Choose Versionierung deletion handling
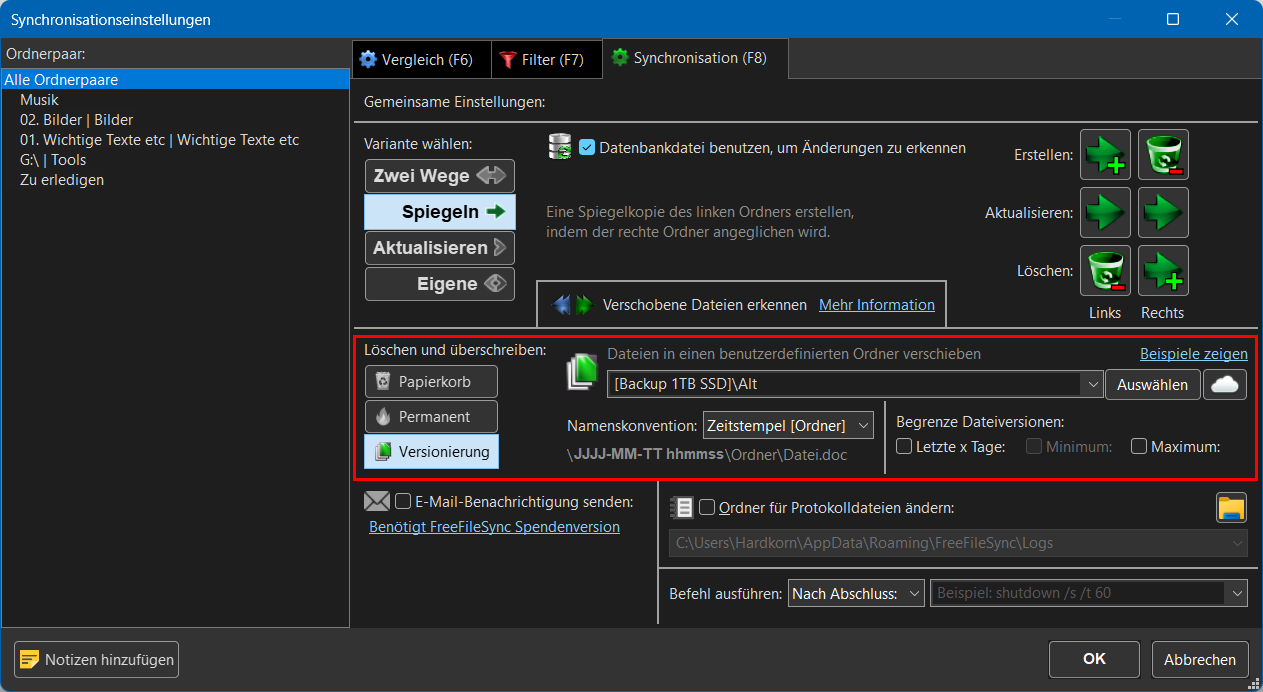 431,452
